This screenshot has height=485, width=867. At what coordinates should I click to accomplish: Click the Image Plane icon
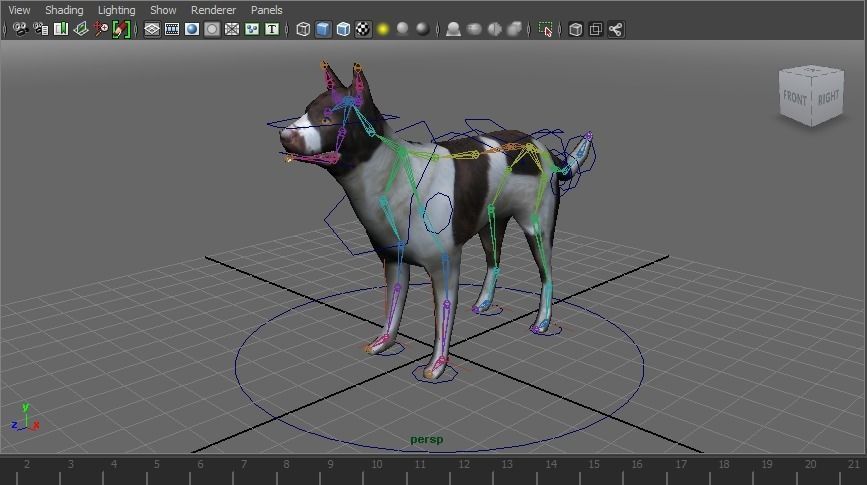[81, 29]
